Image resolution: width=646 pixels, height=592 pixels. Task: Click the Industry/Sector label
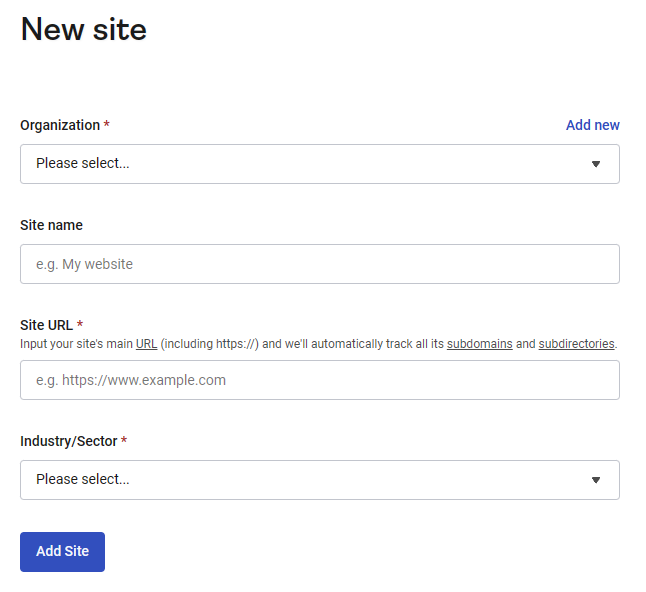pos(68,441)
